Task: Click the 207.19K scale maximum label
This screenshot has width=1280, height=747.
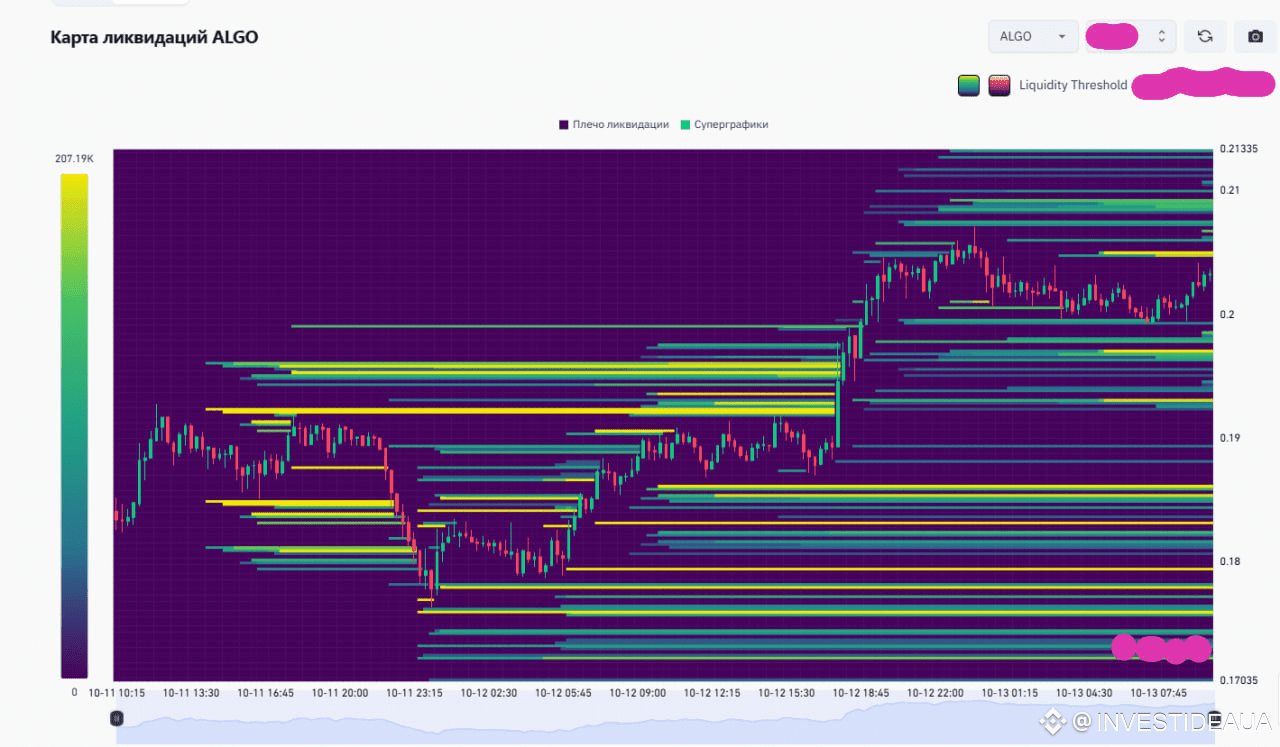Action: coord(74,159)
